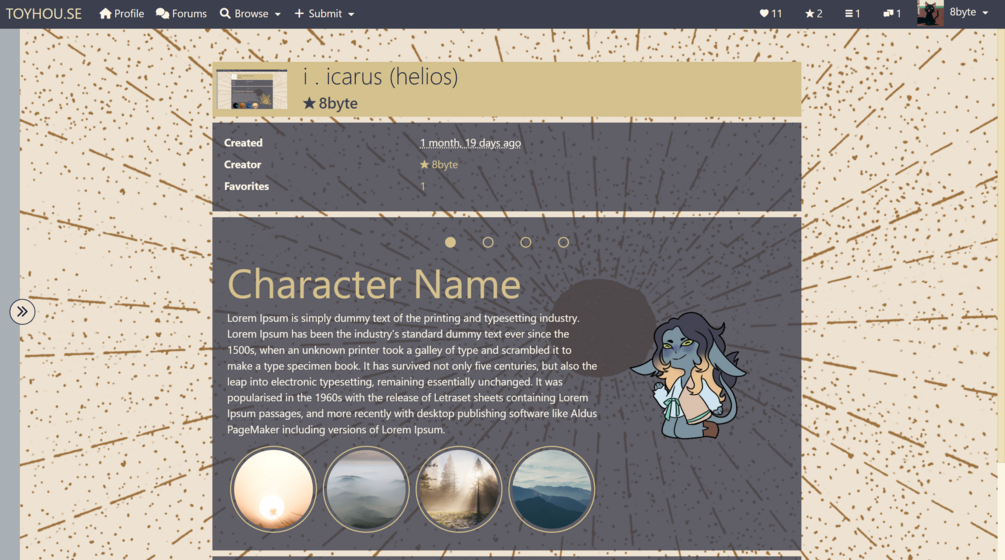Open the comments notifications icon showing 1

[x=892, y=13]
